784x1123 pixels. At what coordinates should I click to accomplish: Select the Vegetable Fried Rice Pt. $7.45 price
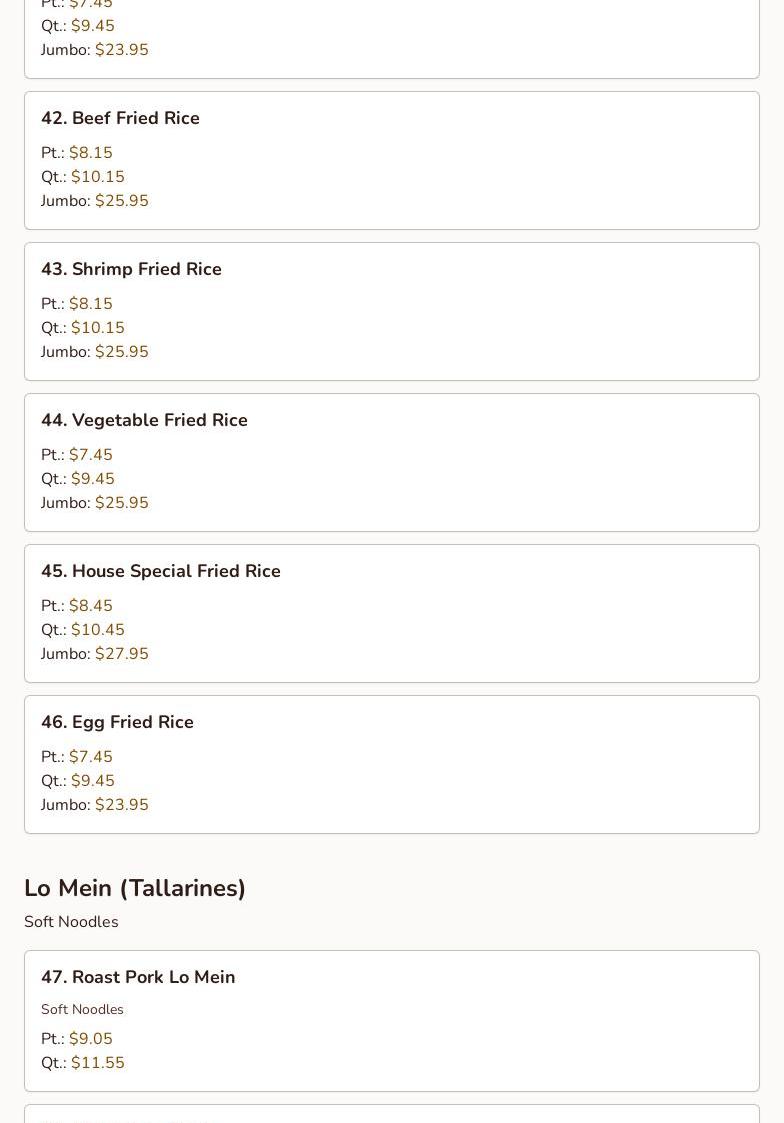click(91, 455)
